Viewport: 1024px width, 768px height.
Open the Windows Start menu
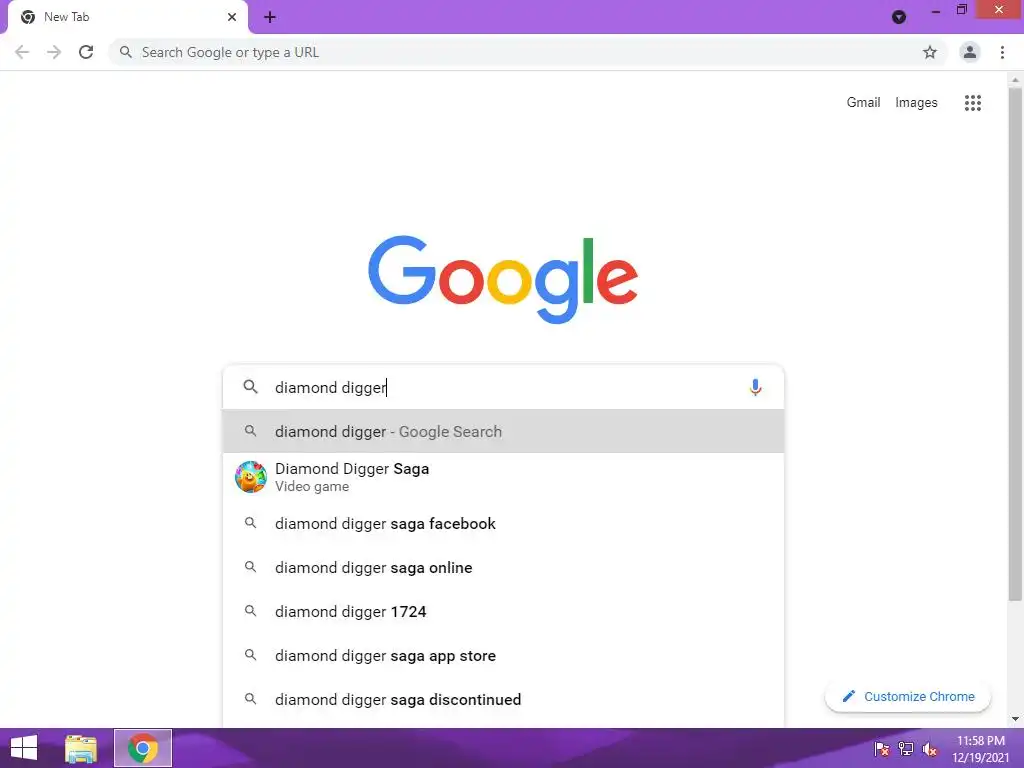24,748
